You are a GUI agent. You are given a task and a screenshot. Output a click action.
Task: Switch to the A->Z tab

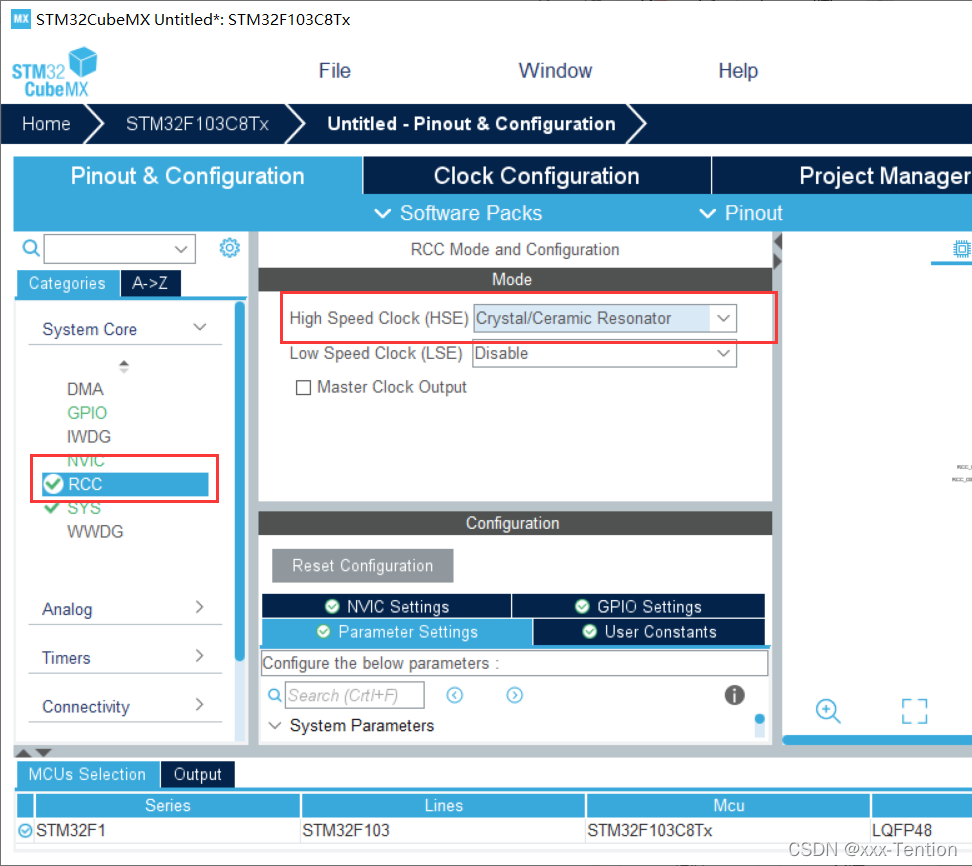click(150, 283)
